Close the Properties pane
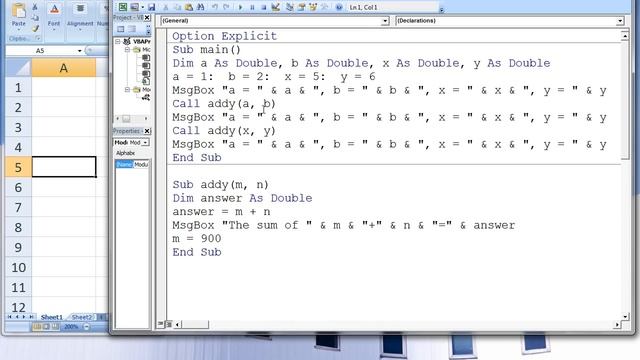The image size is (640, 360). (147, 131)
